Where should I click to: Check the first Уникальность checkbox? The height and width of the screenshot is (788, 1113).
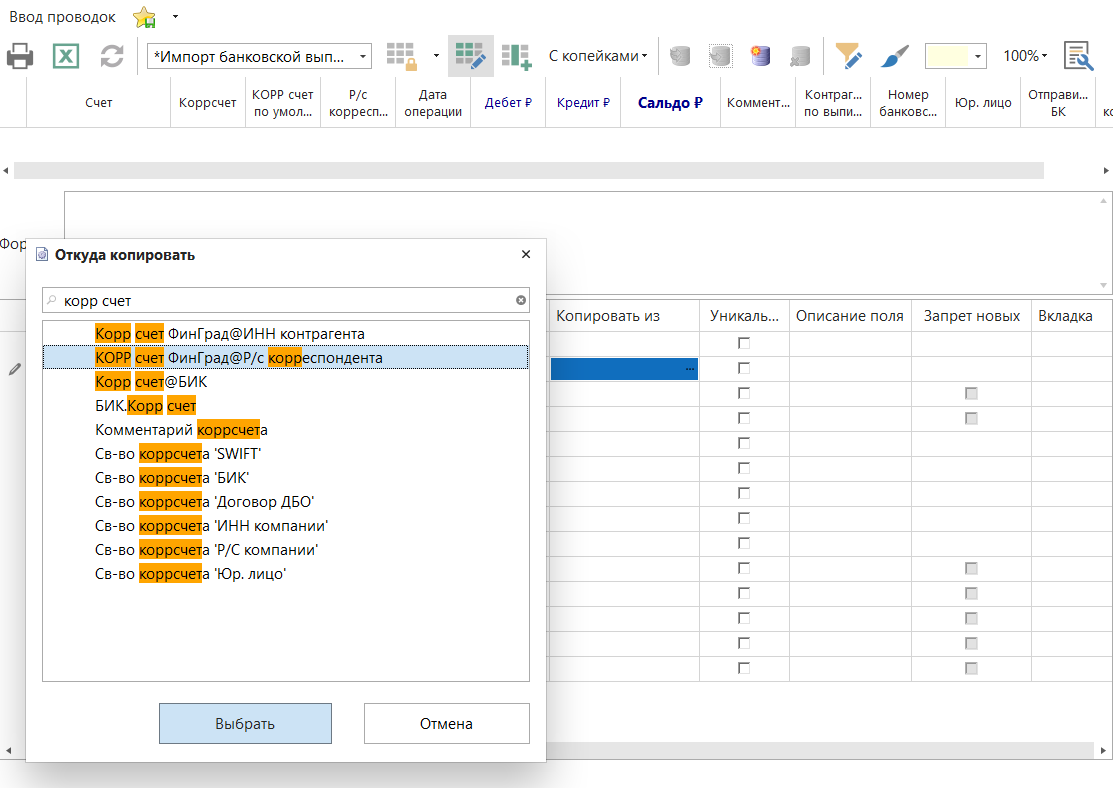[x=744, y=343]
